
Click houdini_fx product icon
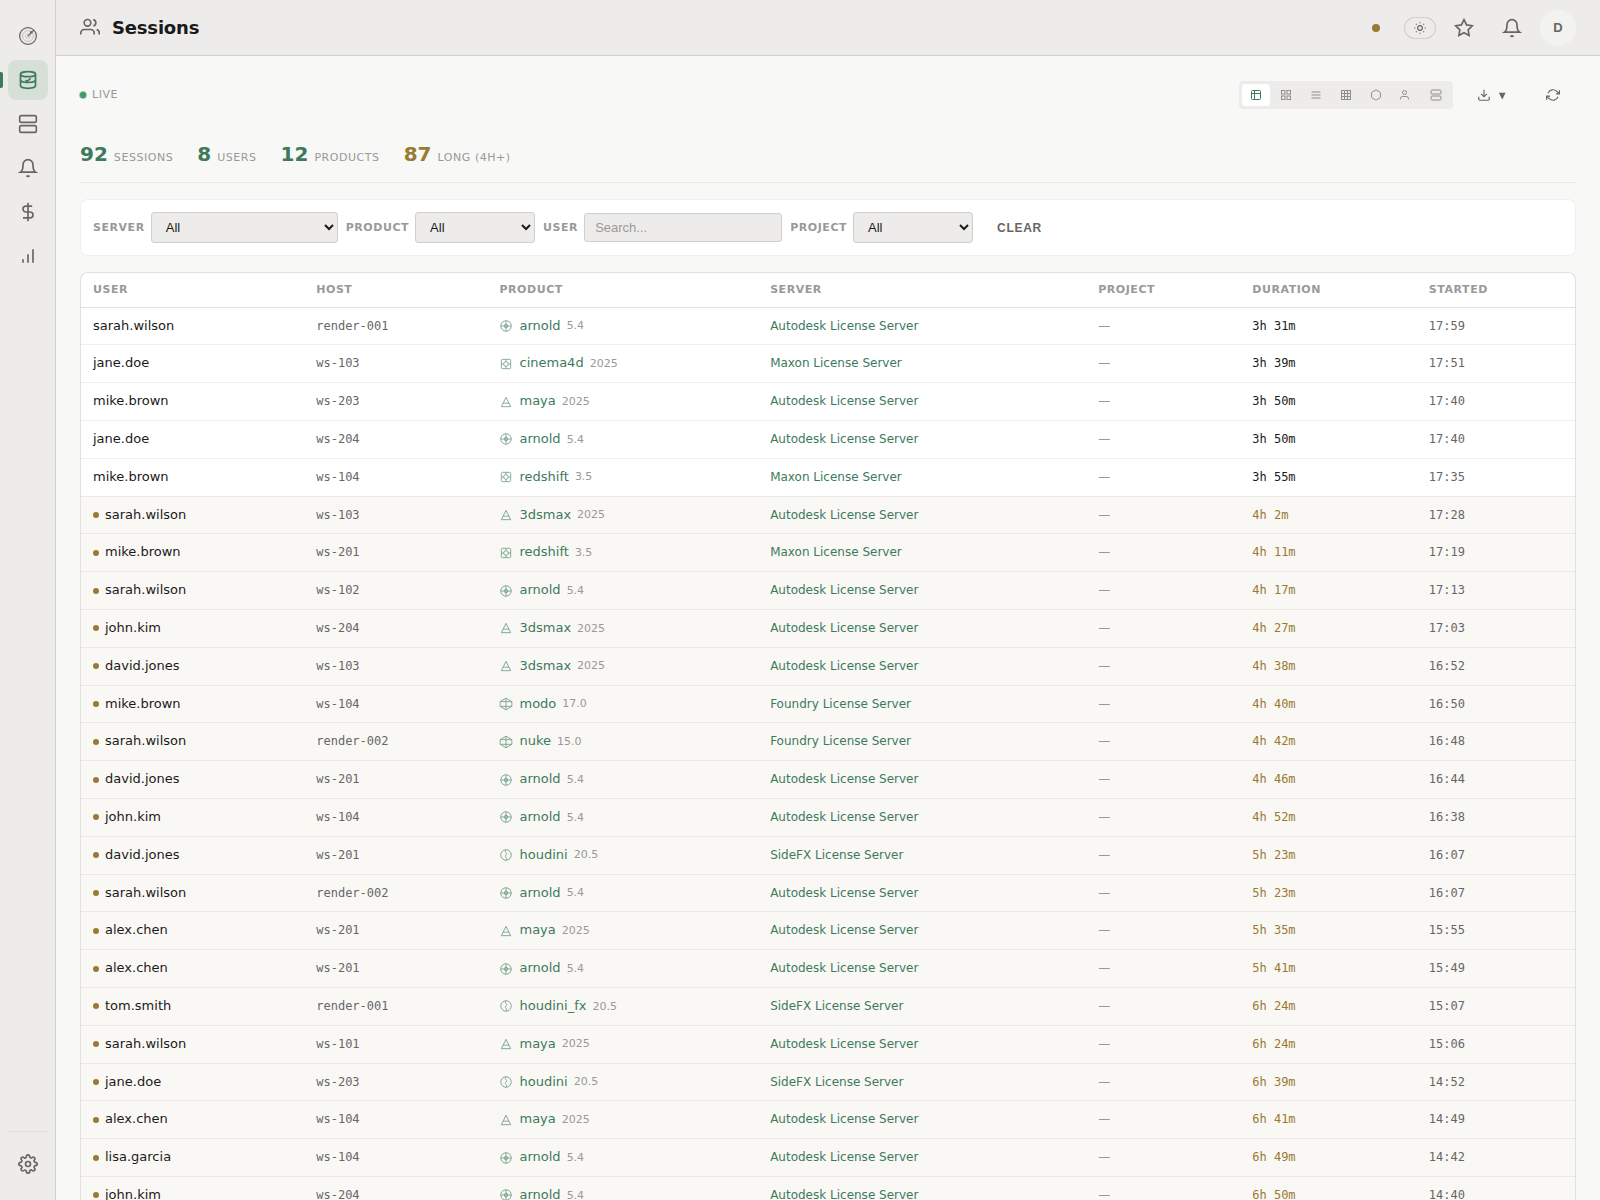(506, 1006)
